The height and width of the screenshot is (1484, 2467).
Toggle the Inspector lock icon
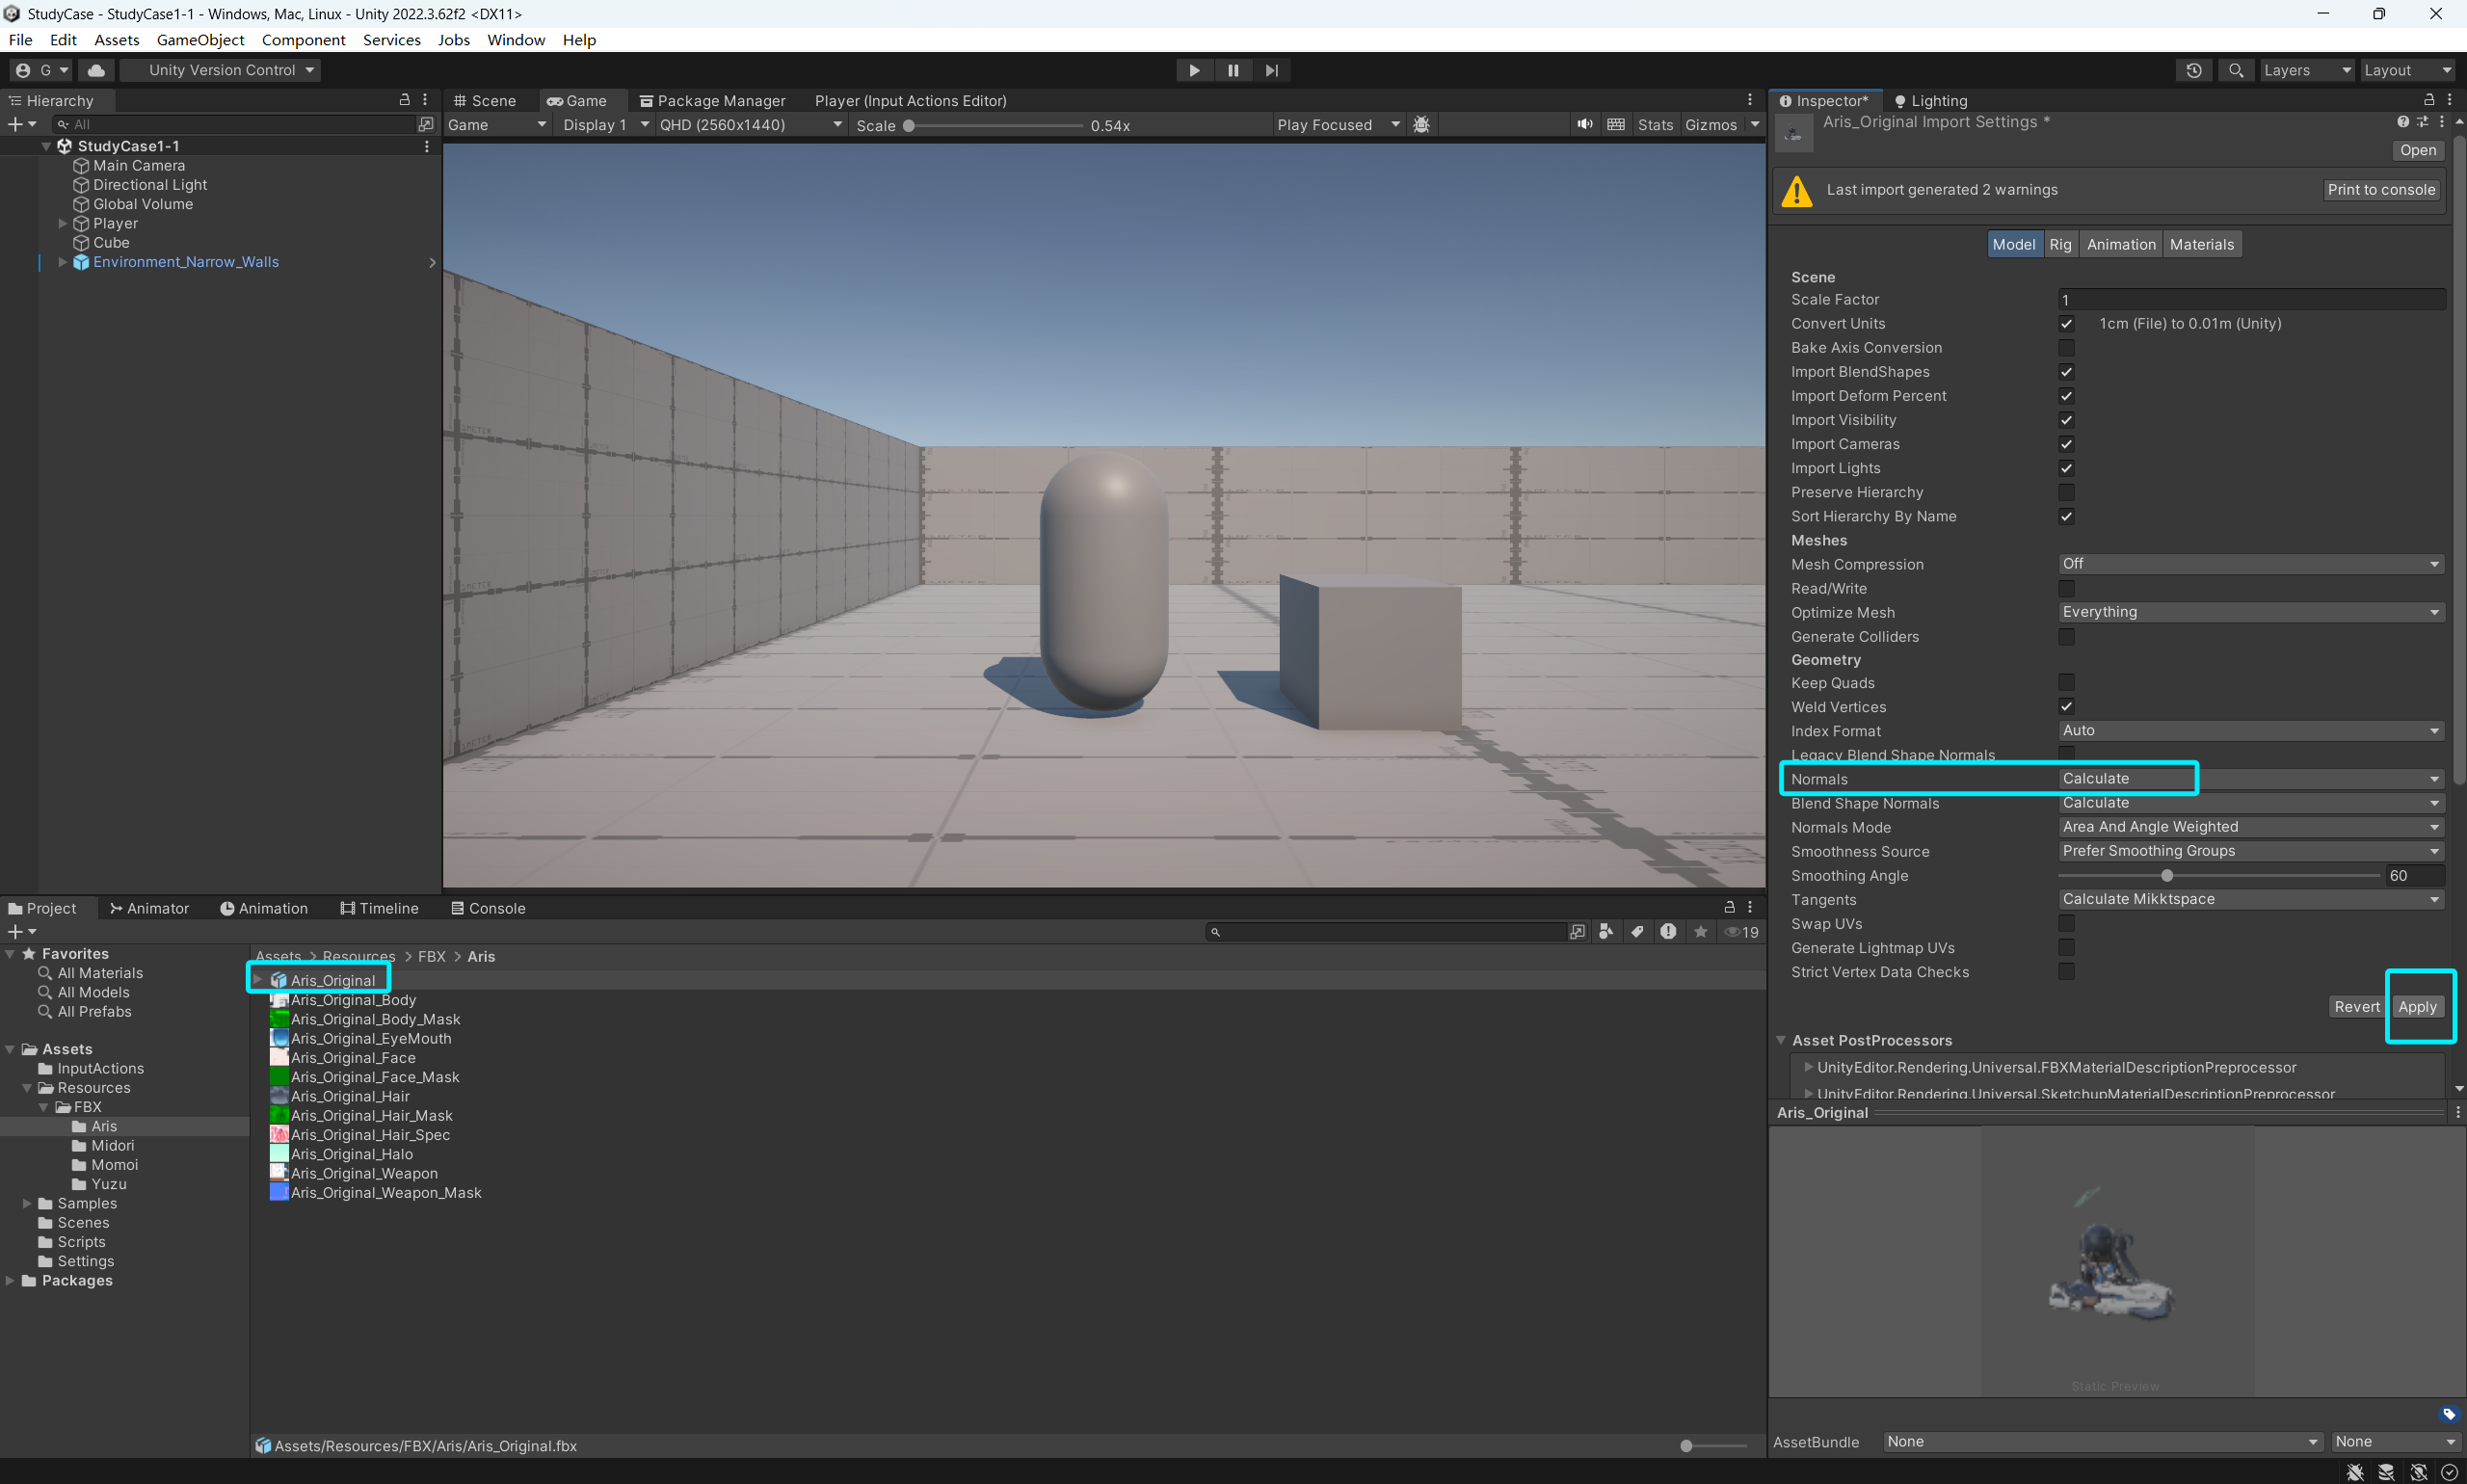[x=2428, y=100]
